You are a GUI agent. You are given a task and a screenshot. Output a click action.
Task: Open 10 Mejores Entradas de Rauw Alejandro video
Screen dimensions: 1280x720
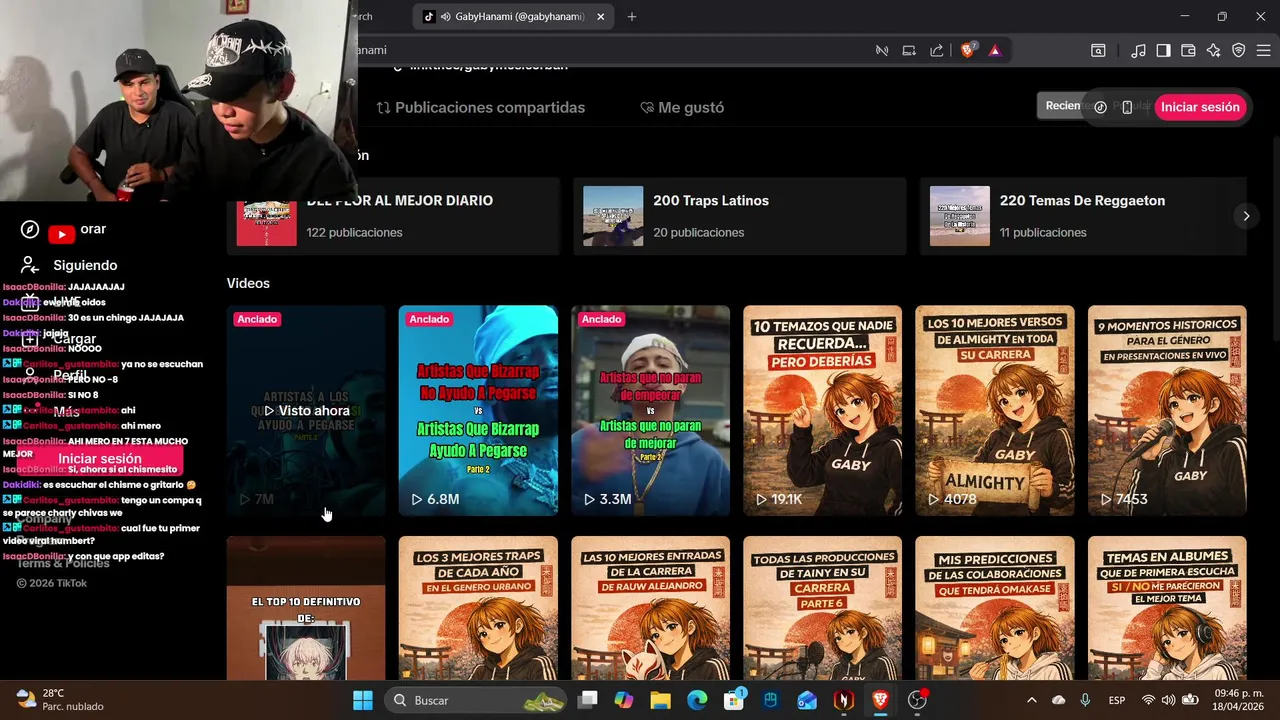click(650, 608)
